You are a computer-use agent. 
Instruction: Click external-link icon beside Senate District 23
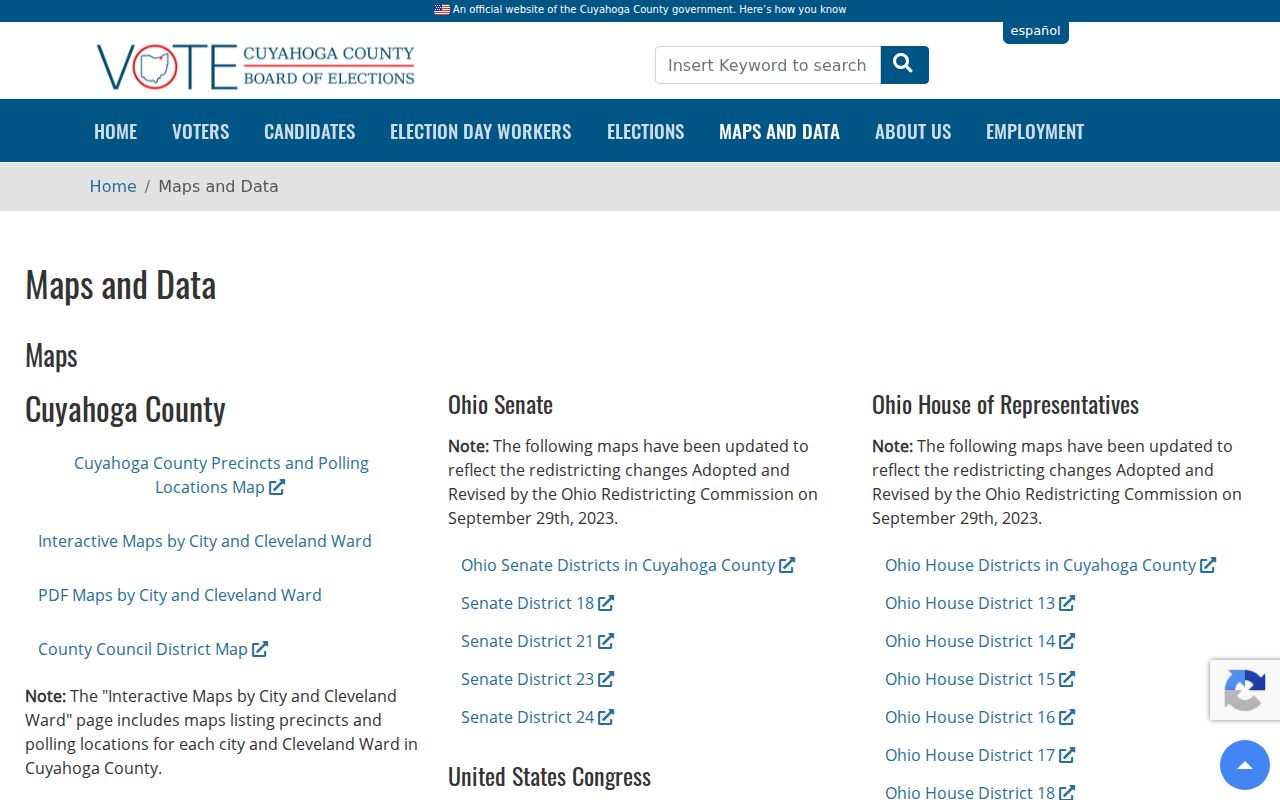pyautogui.click(x=606, y=679)
